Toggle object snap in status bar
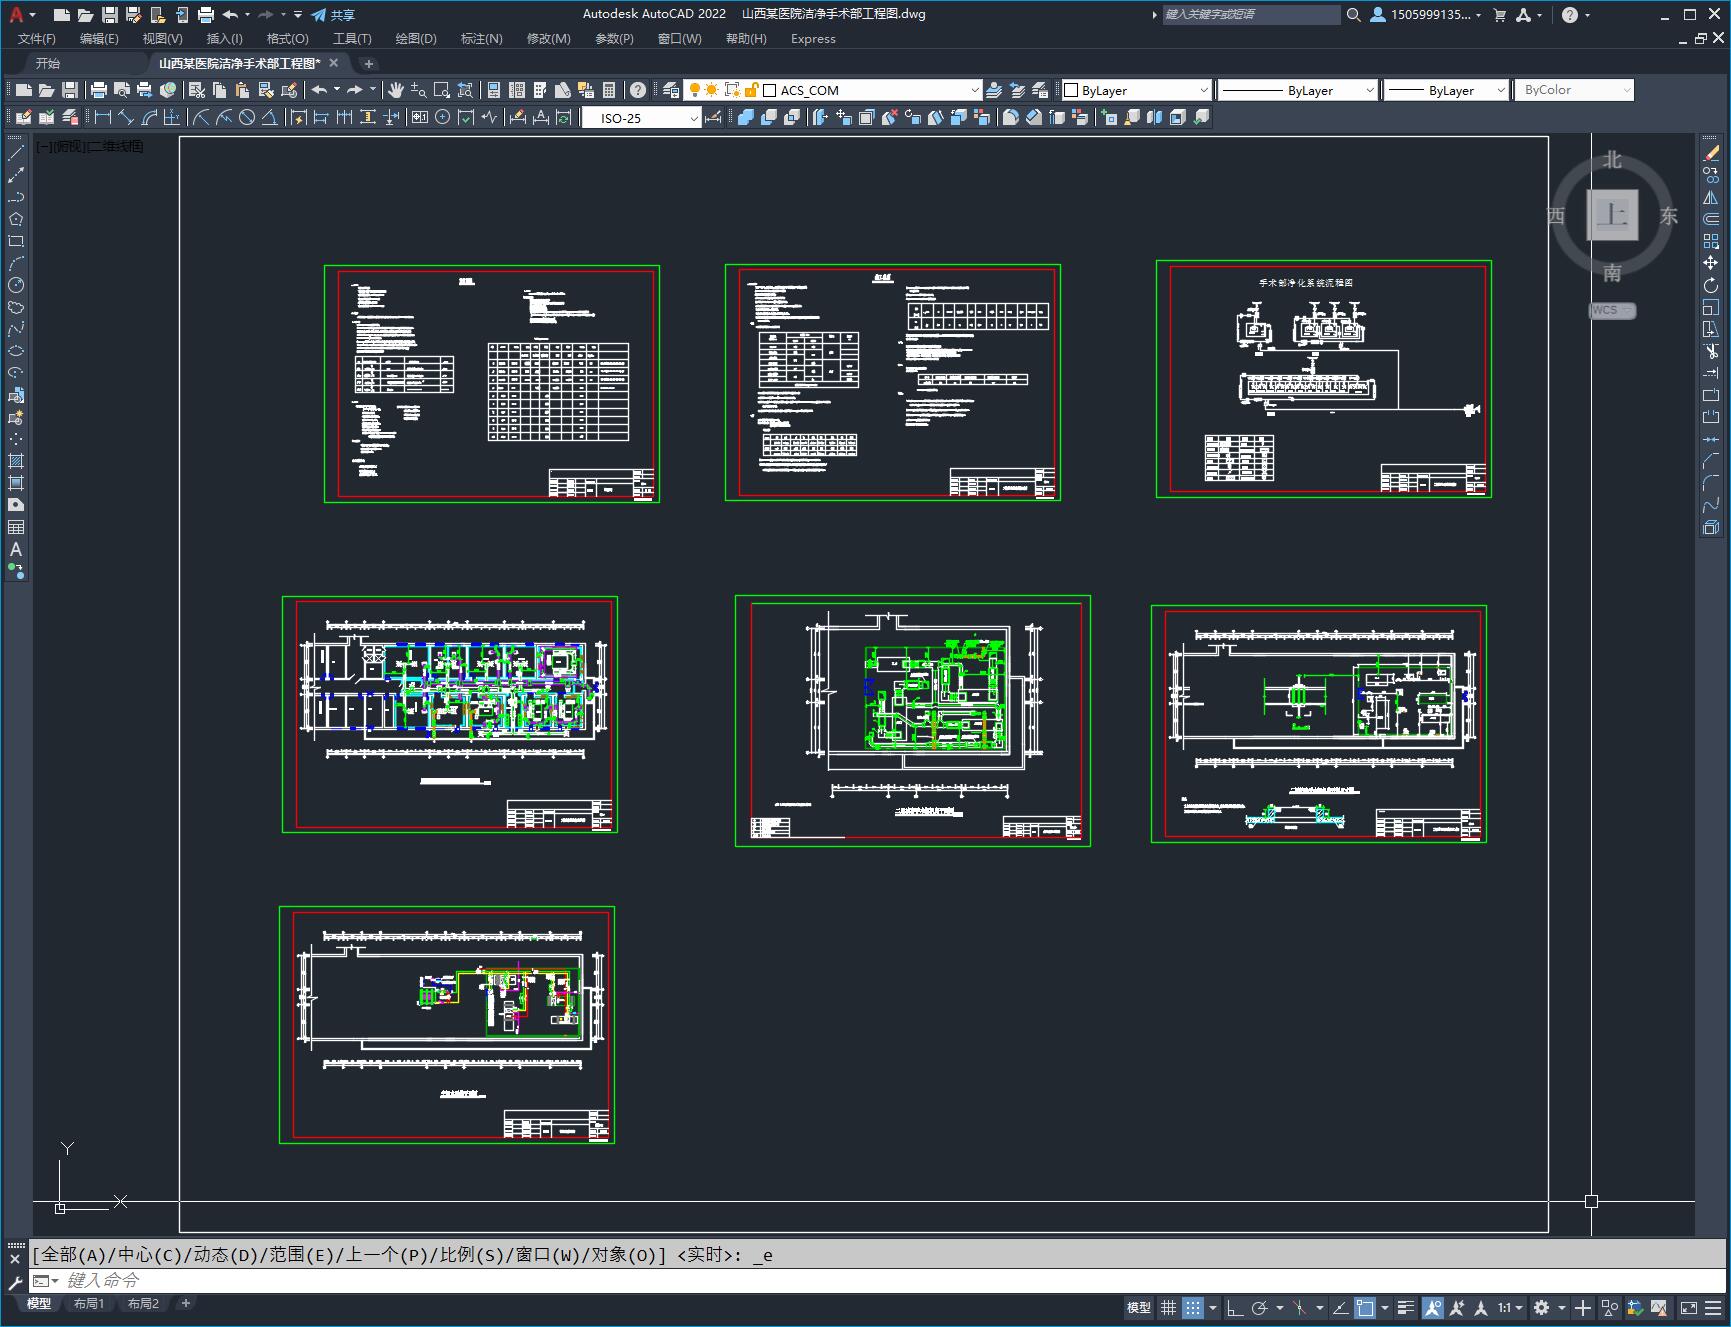This screenshot has width=1731, height=1327. [1366, 1307]
